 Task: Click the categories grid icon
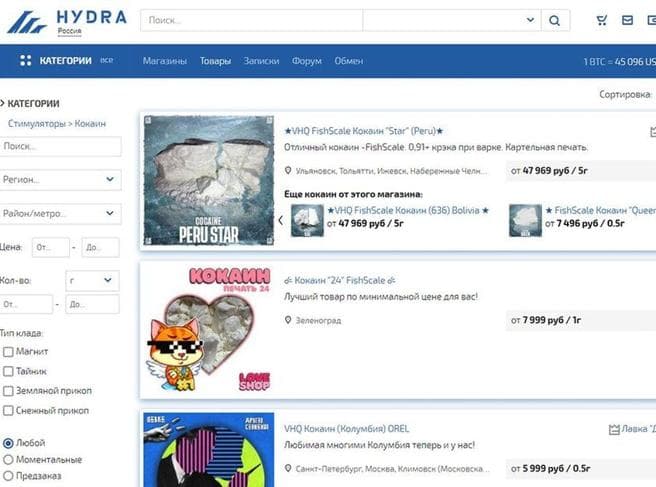click(26, 61)
